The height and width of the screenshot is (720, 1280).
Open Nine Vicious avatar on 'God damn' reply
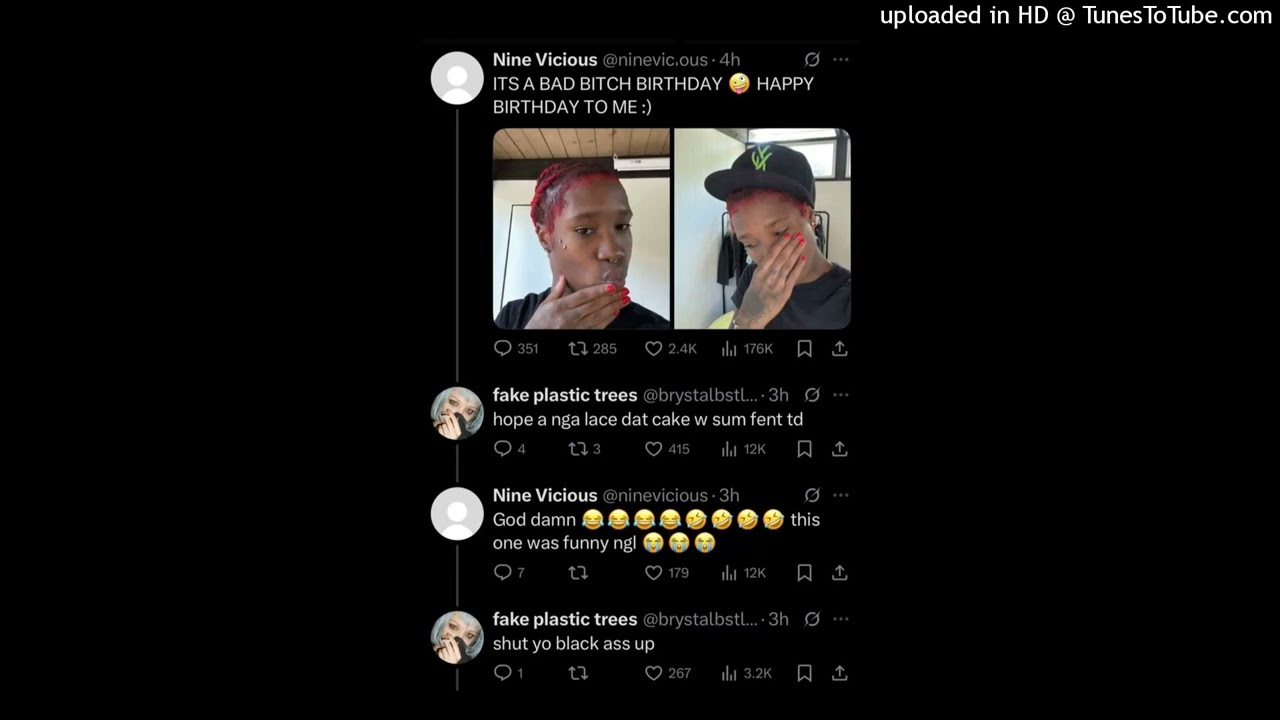[457, 513]
